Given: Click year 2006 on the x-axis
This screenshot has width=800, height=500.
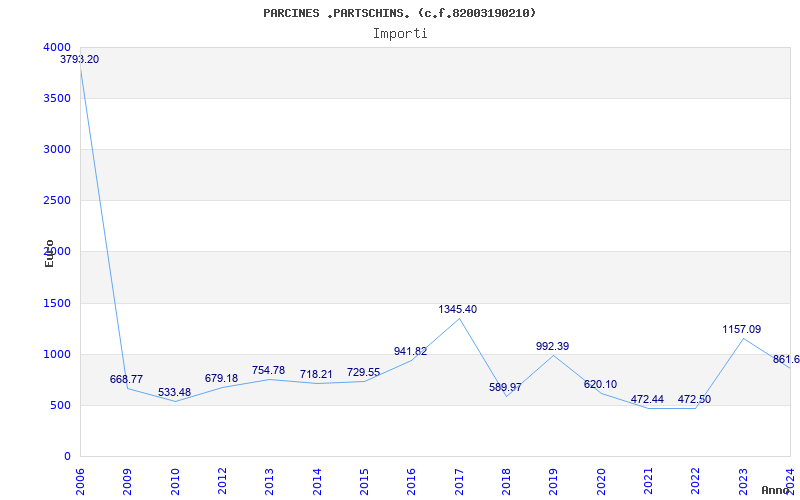Looking at the screenshot, I should (x=81, y=477).
